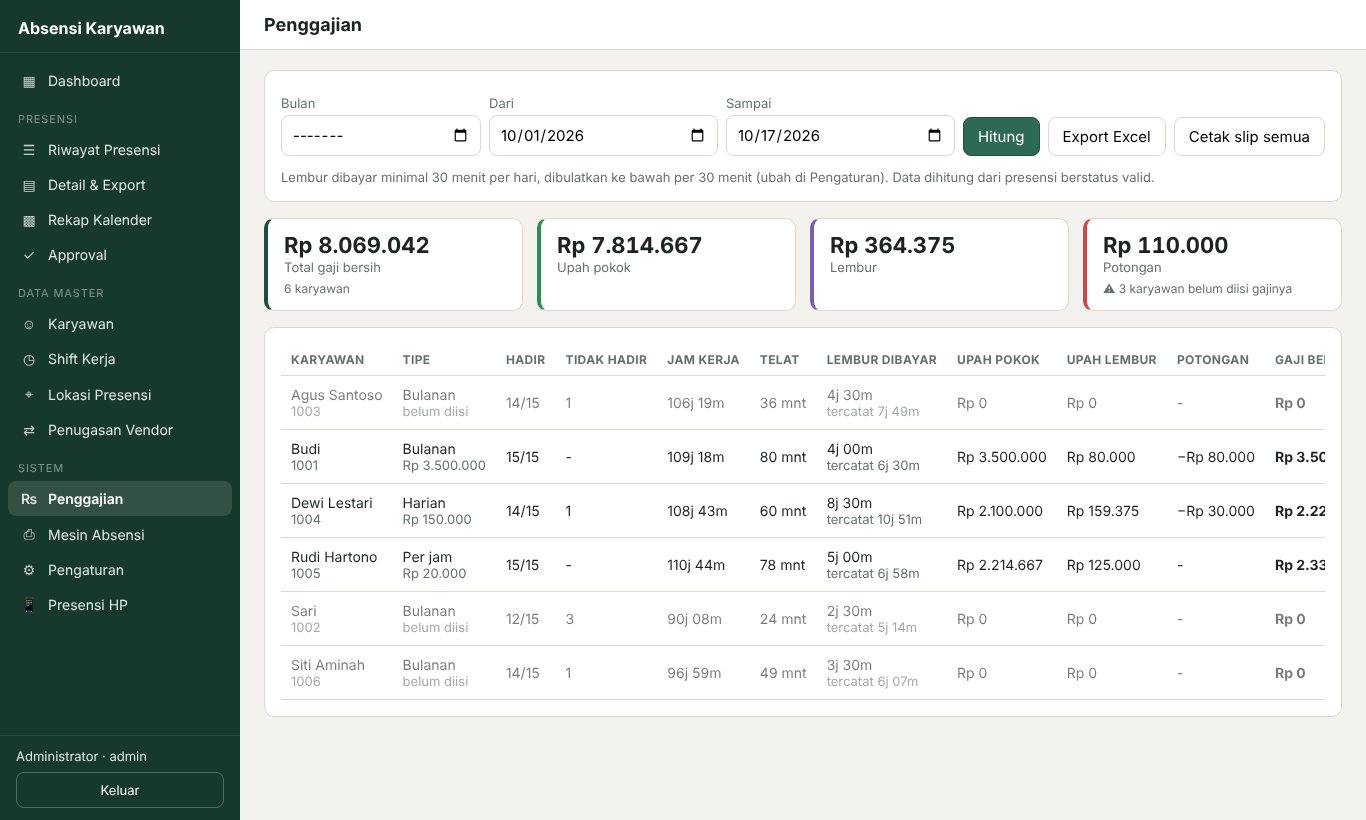Click the Rekap Kalender calendar icon
This screenshot has width=1366, height=820.
29,220
